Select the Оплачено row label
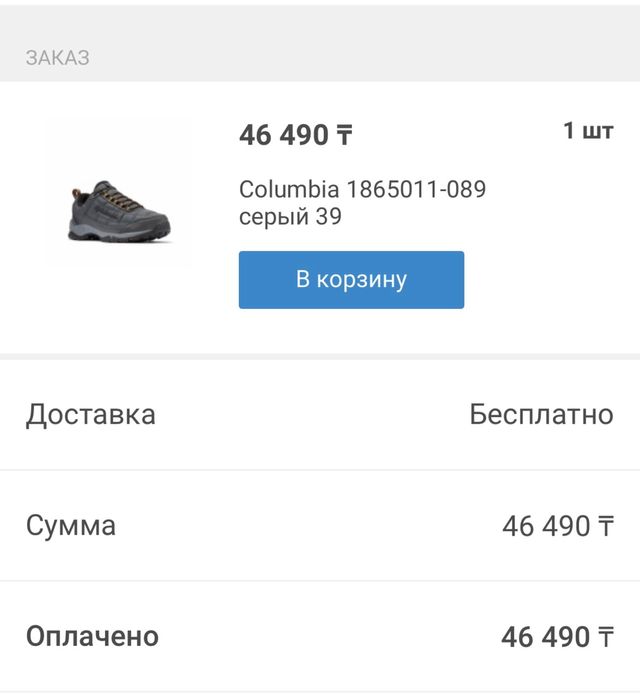The image size is (640, 700). point(92,636)
